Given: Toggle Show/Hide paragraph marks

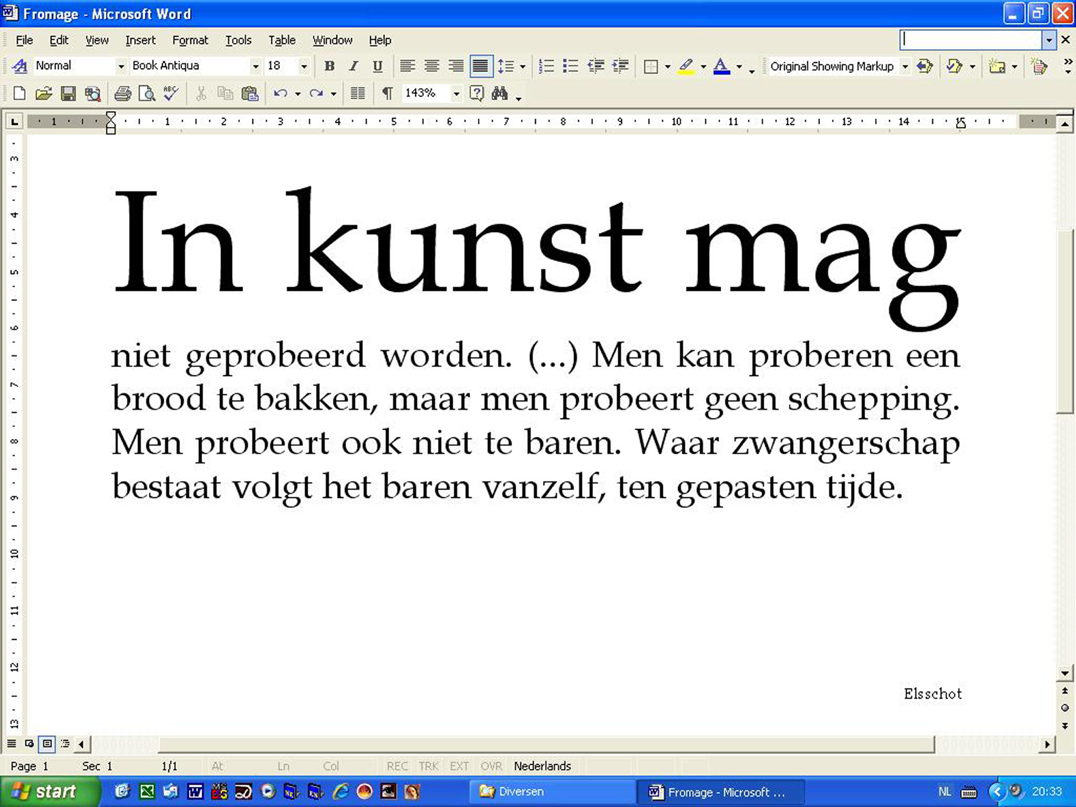Looking at the screenshot, I should coord(387,94).
